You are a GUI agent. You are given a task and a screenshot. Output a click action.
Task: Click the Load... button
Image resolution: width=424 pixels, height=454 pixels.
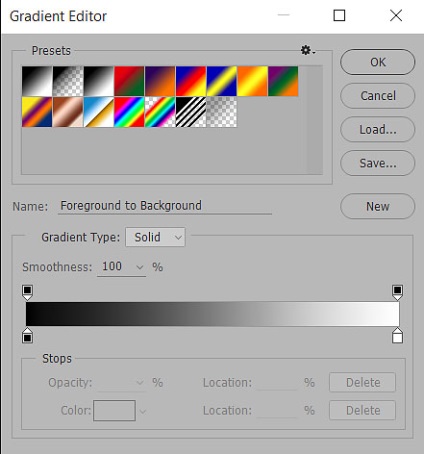coord(378,129)
